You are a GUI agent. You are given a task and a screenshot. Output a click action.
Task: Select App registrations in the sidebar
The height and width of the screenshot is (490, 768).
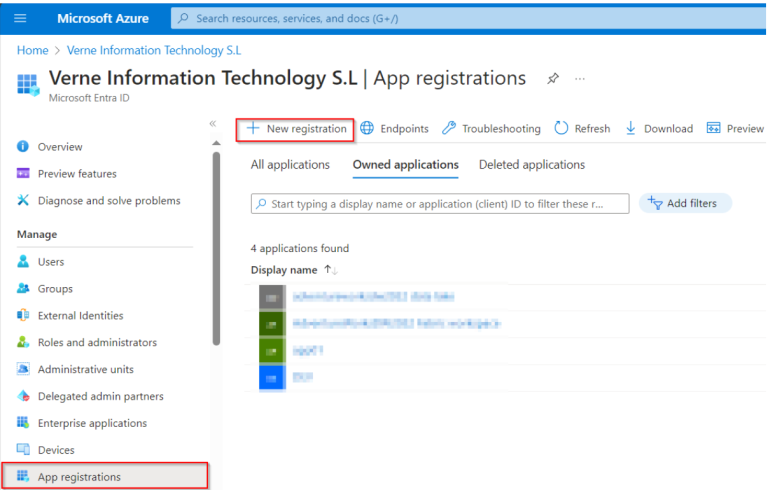(x=105, y=476)
